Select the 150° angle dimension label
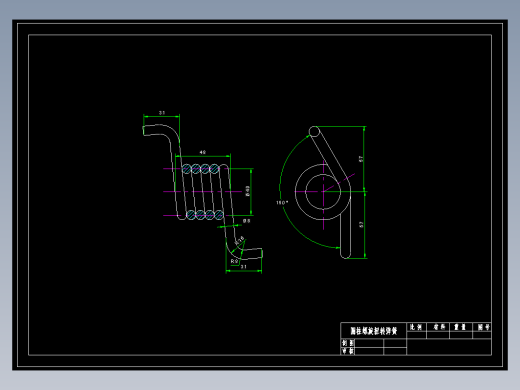Image resolution: width=520 pixels, height=390 pixels. [x=282, y=202]
